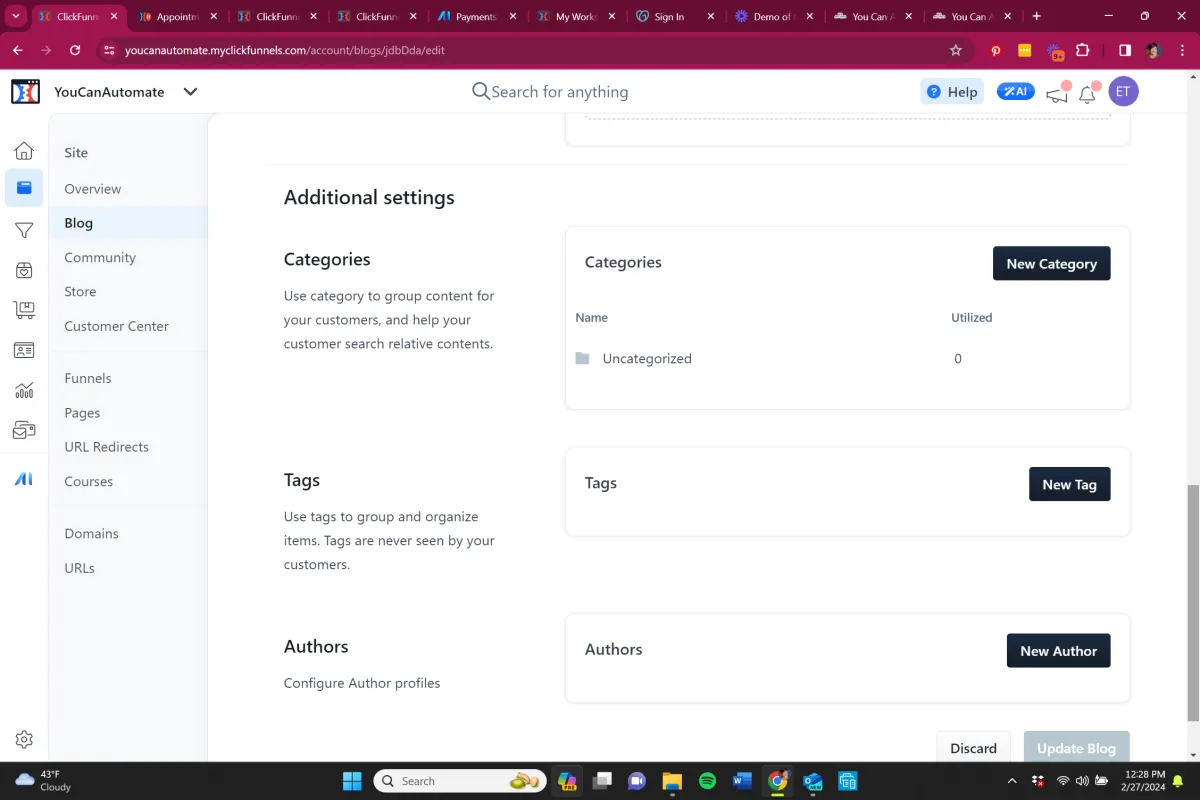Open the contacts card icon in left rail

point(24,350)
